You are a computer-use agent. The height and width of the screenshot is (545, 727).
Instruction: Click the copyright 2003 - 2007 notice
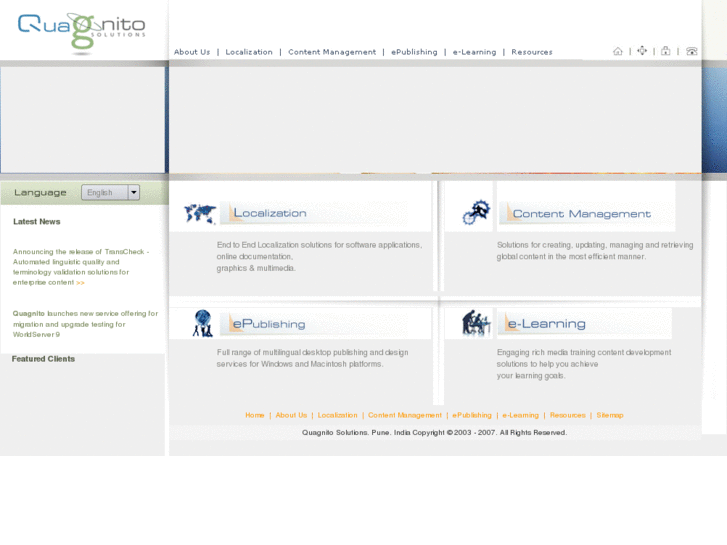click(434, 432)
